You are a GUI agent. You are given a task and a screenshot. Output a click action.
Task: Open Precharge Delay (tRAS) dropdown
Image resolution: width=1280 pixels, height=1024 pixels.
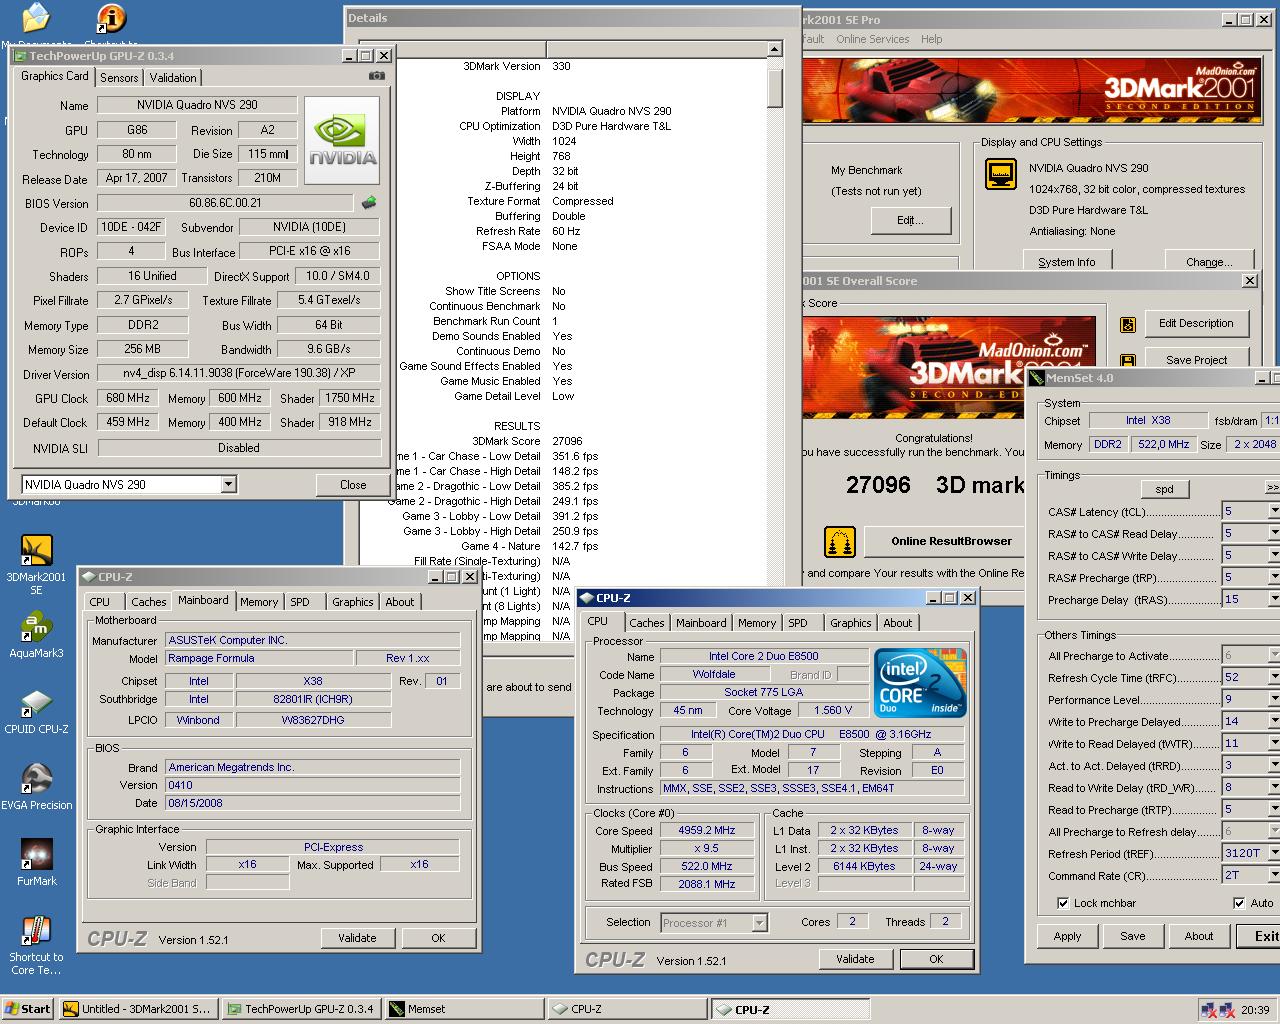click(x=1273, y=599)
